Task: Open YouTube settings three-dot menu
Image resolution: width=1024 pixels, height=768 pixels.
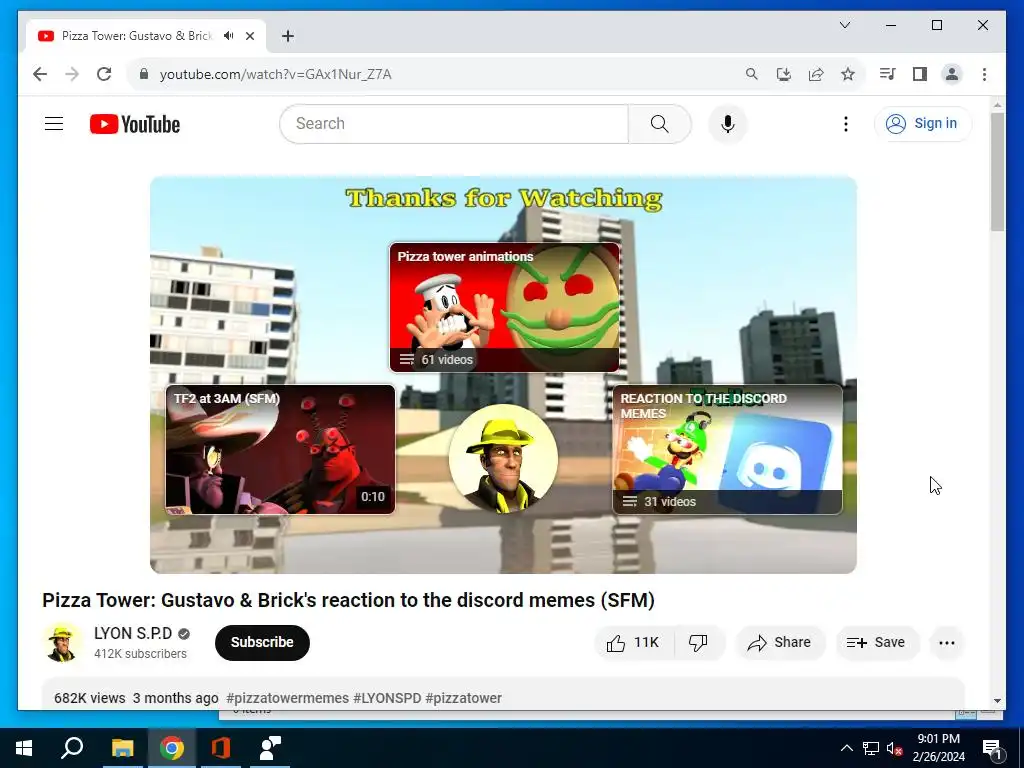Action: pos(846,123)
